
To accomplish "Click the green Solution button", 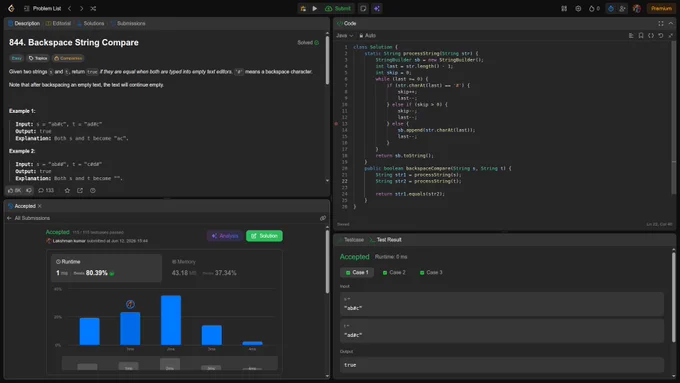I will point(264,236).
